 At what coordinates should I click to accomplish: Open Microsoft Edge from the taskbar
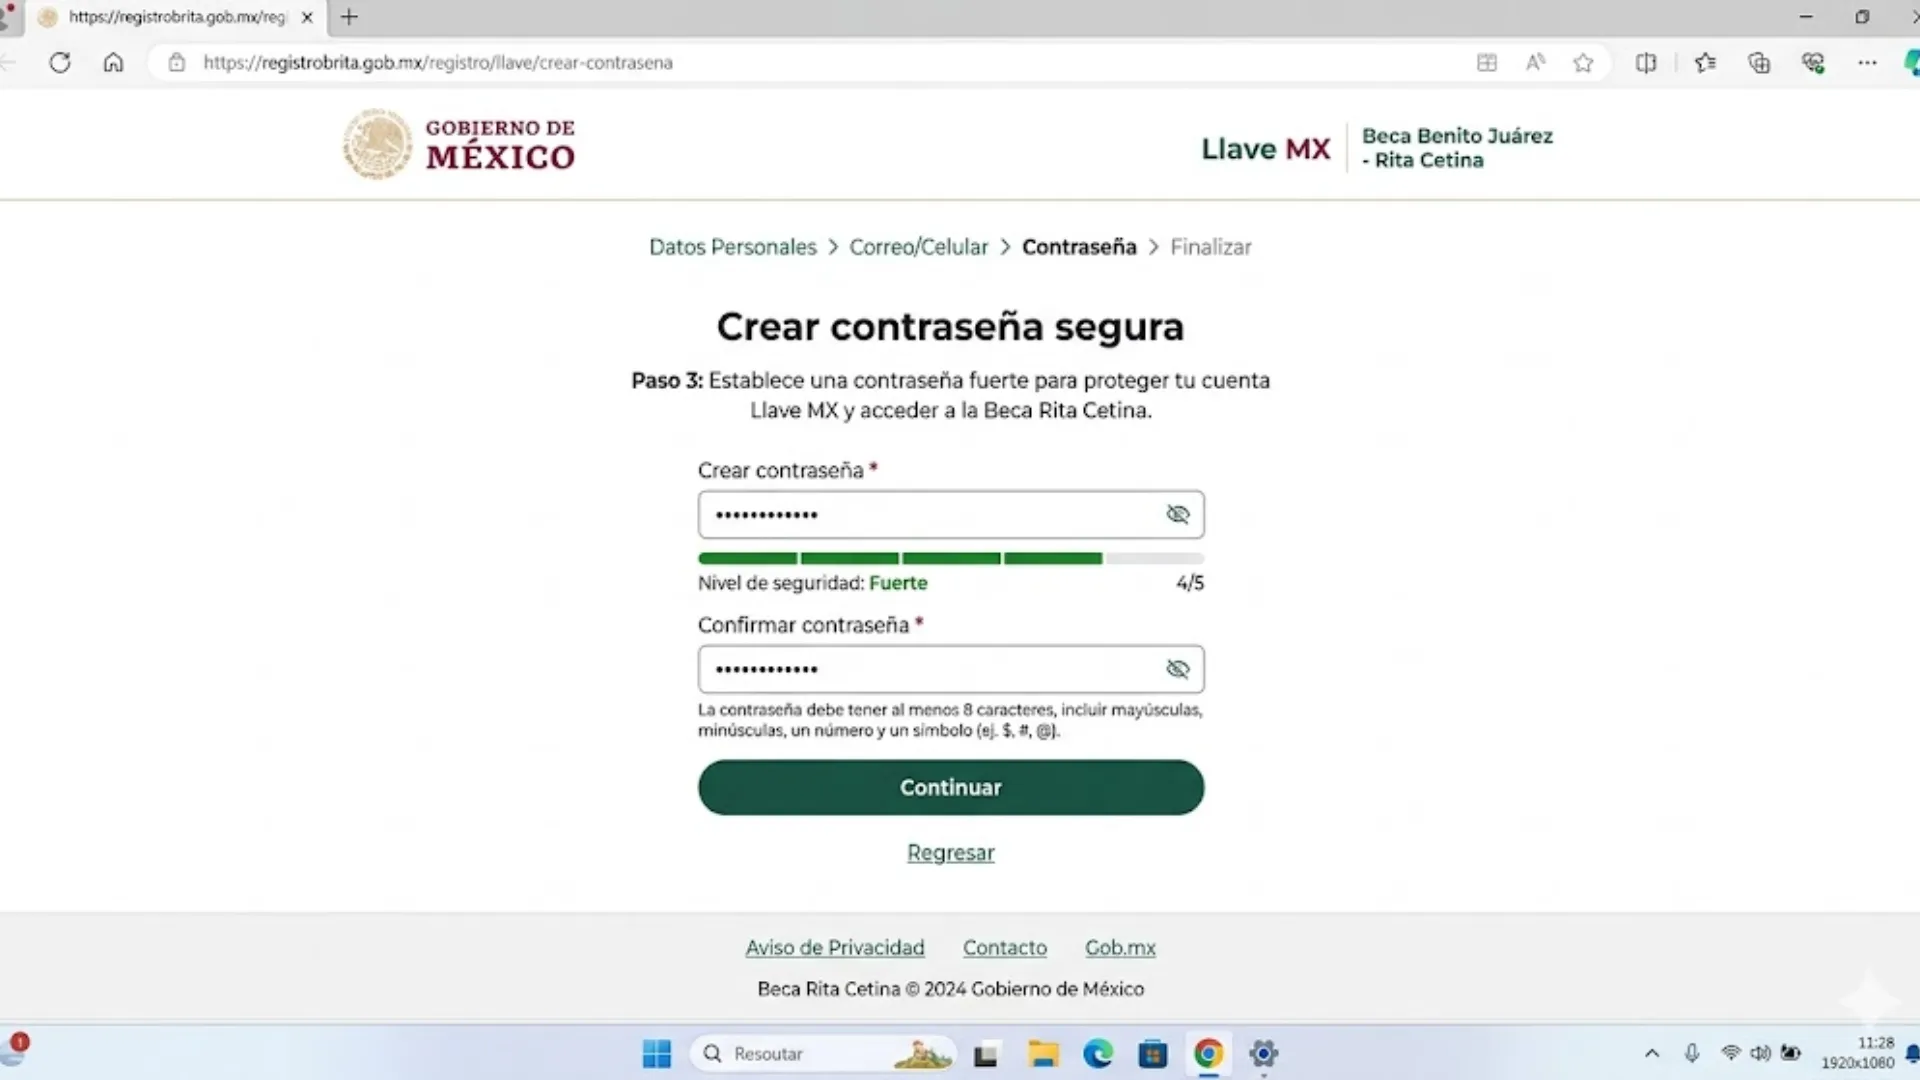pyautogui.click(x=1098, y=1054)
